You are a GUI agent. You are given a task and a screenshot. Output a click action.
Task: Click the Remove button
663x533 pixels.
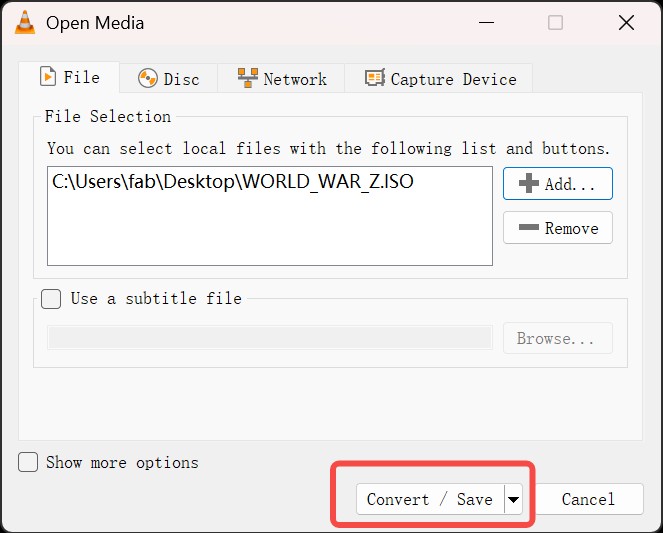pos(558,228)
